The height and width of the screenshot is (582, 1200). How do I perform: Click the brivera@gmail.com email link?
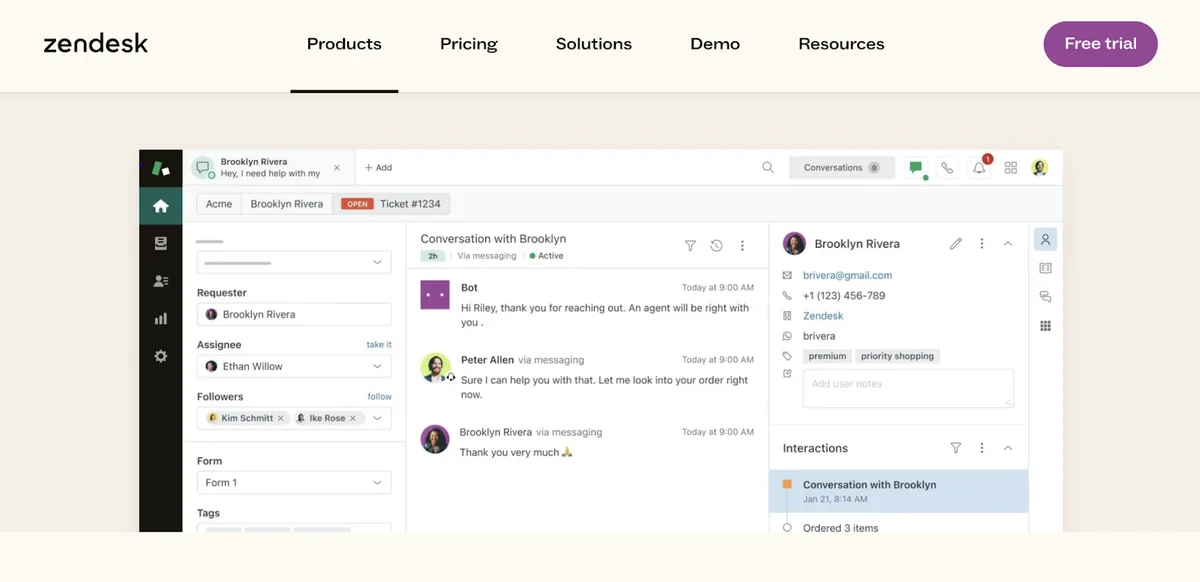[847, 275]
